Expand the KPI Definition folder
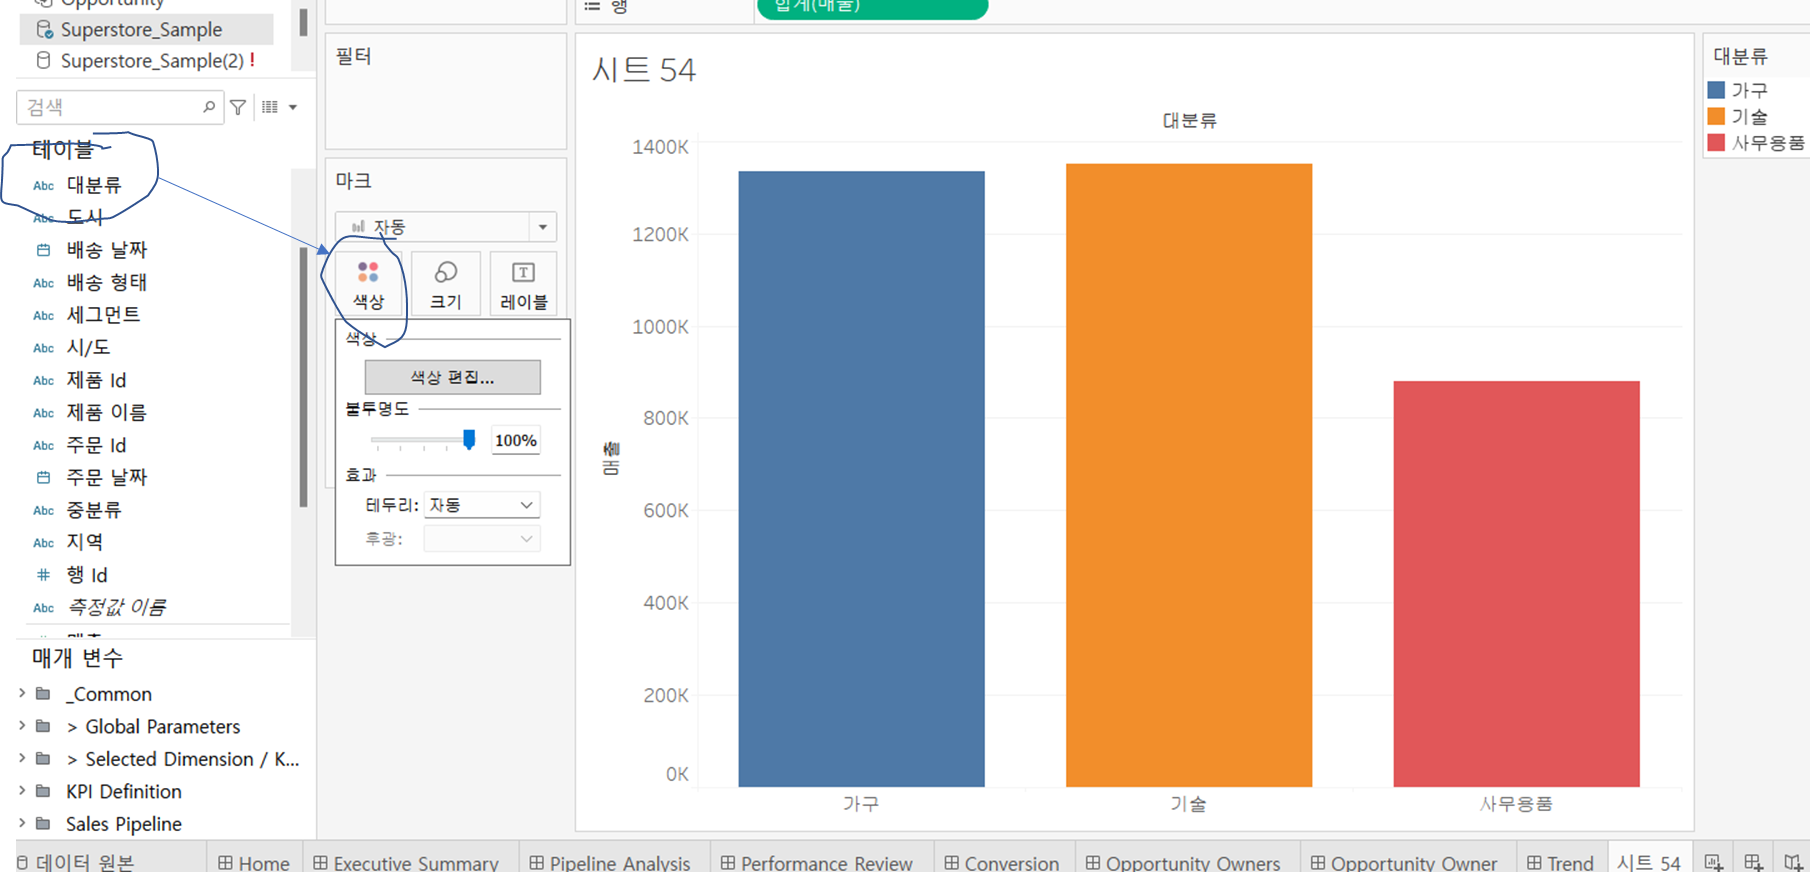This screenshot has height=872, width=1810. pos(22,790)
